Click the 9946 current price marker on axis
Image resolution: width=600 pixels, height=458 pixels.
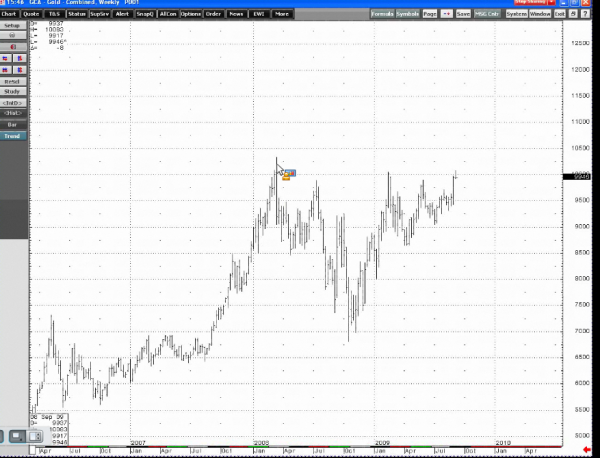582,177
